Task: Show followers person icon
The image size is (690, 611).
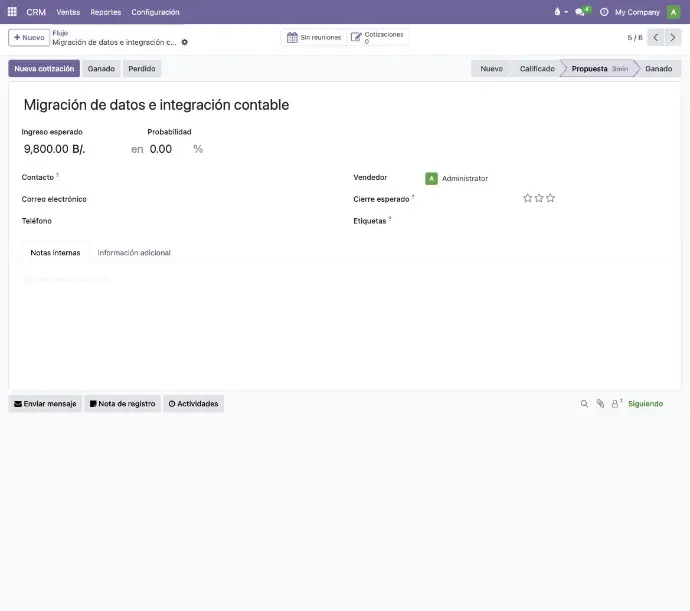Action: pos(616,403)
